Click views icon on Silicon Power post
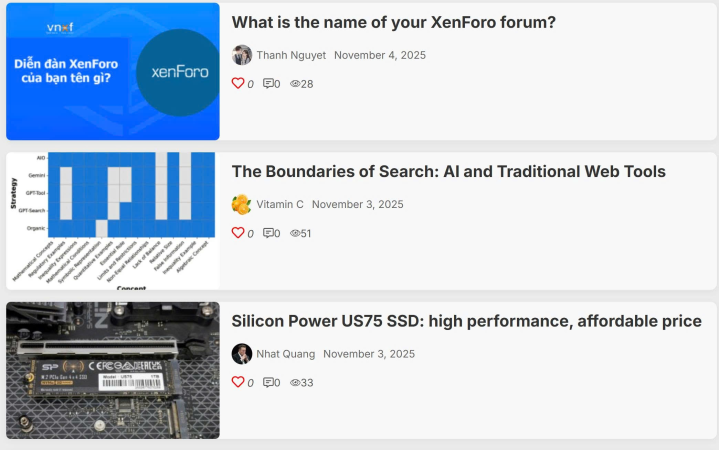The width and height of the screenshot is (719, 450). point(296,382)
